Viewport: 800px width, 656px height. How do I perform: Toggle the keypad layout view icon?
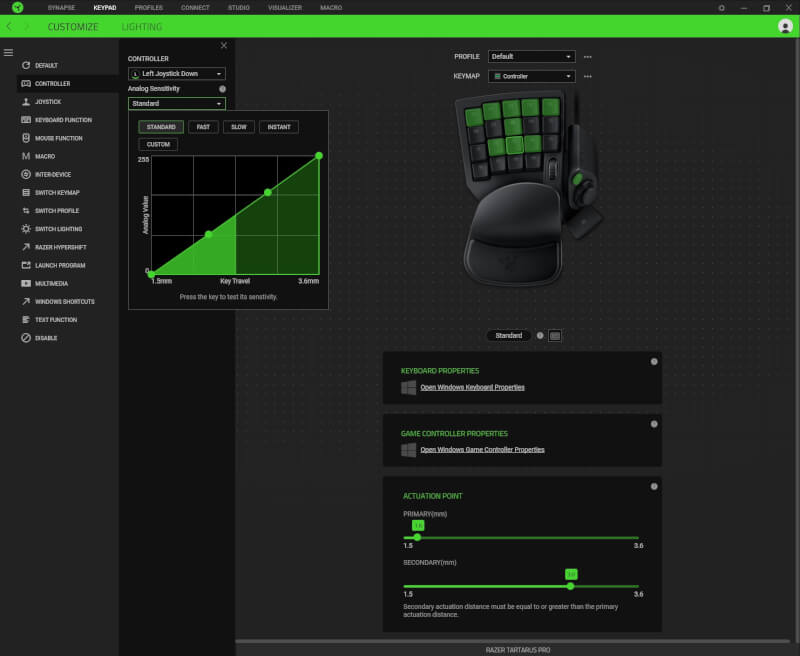coord(555,336)
